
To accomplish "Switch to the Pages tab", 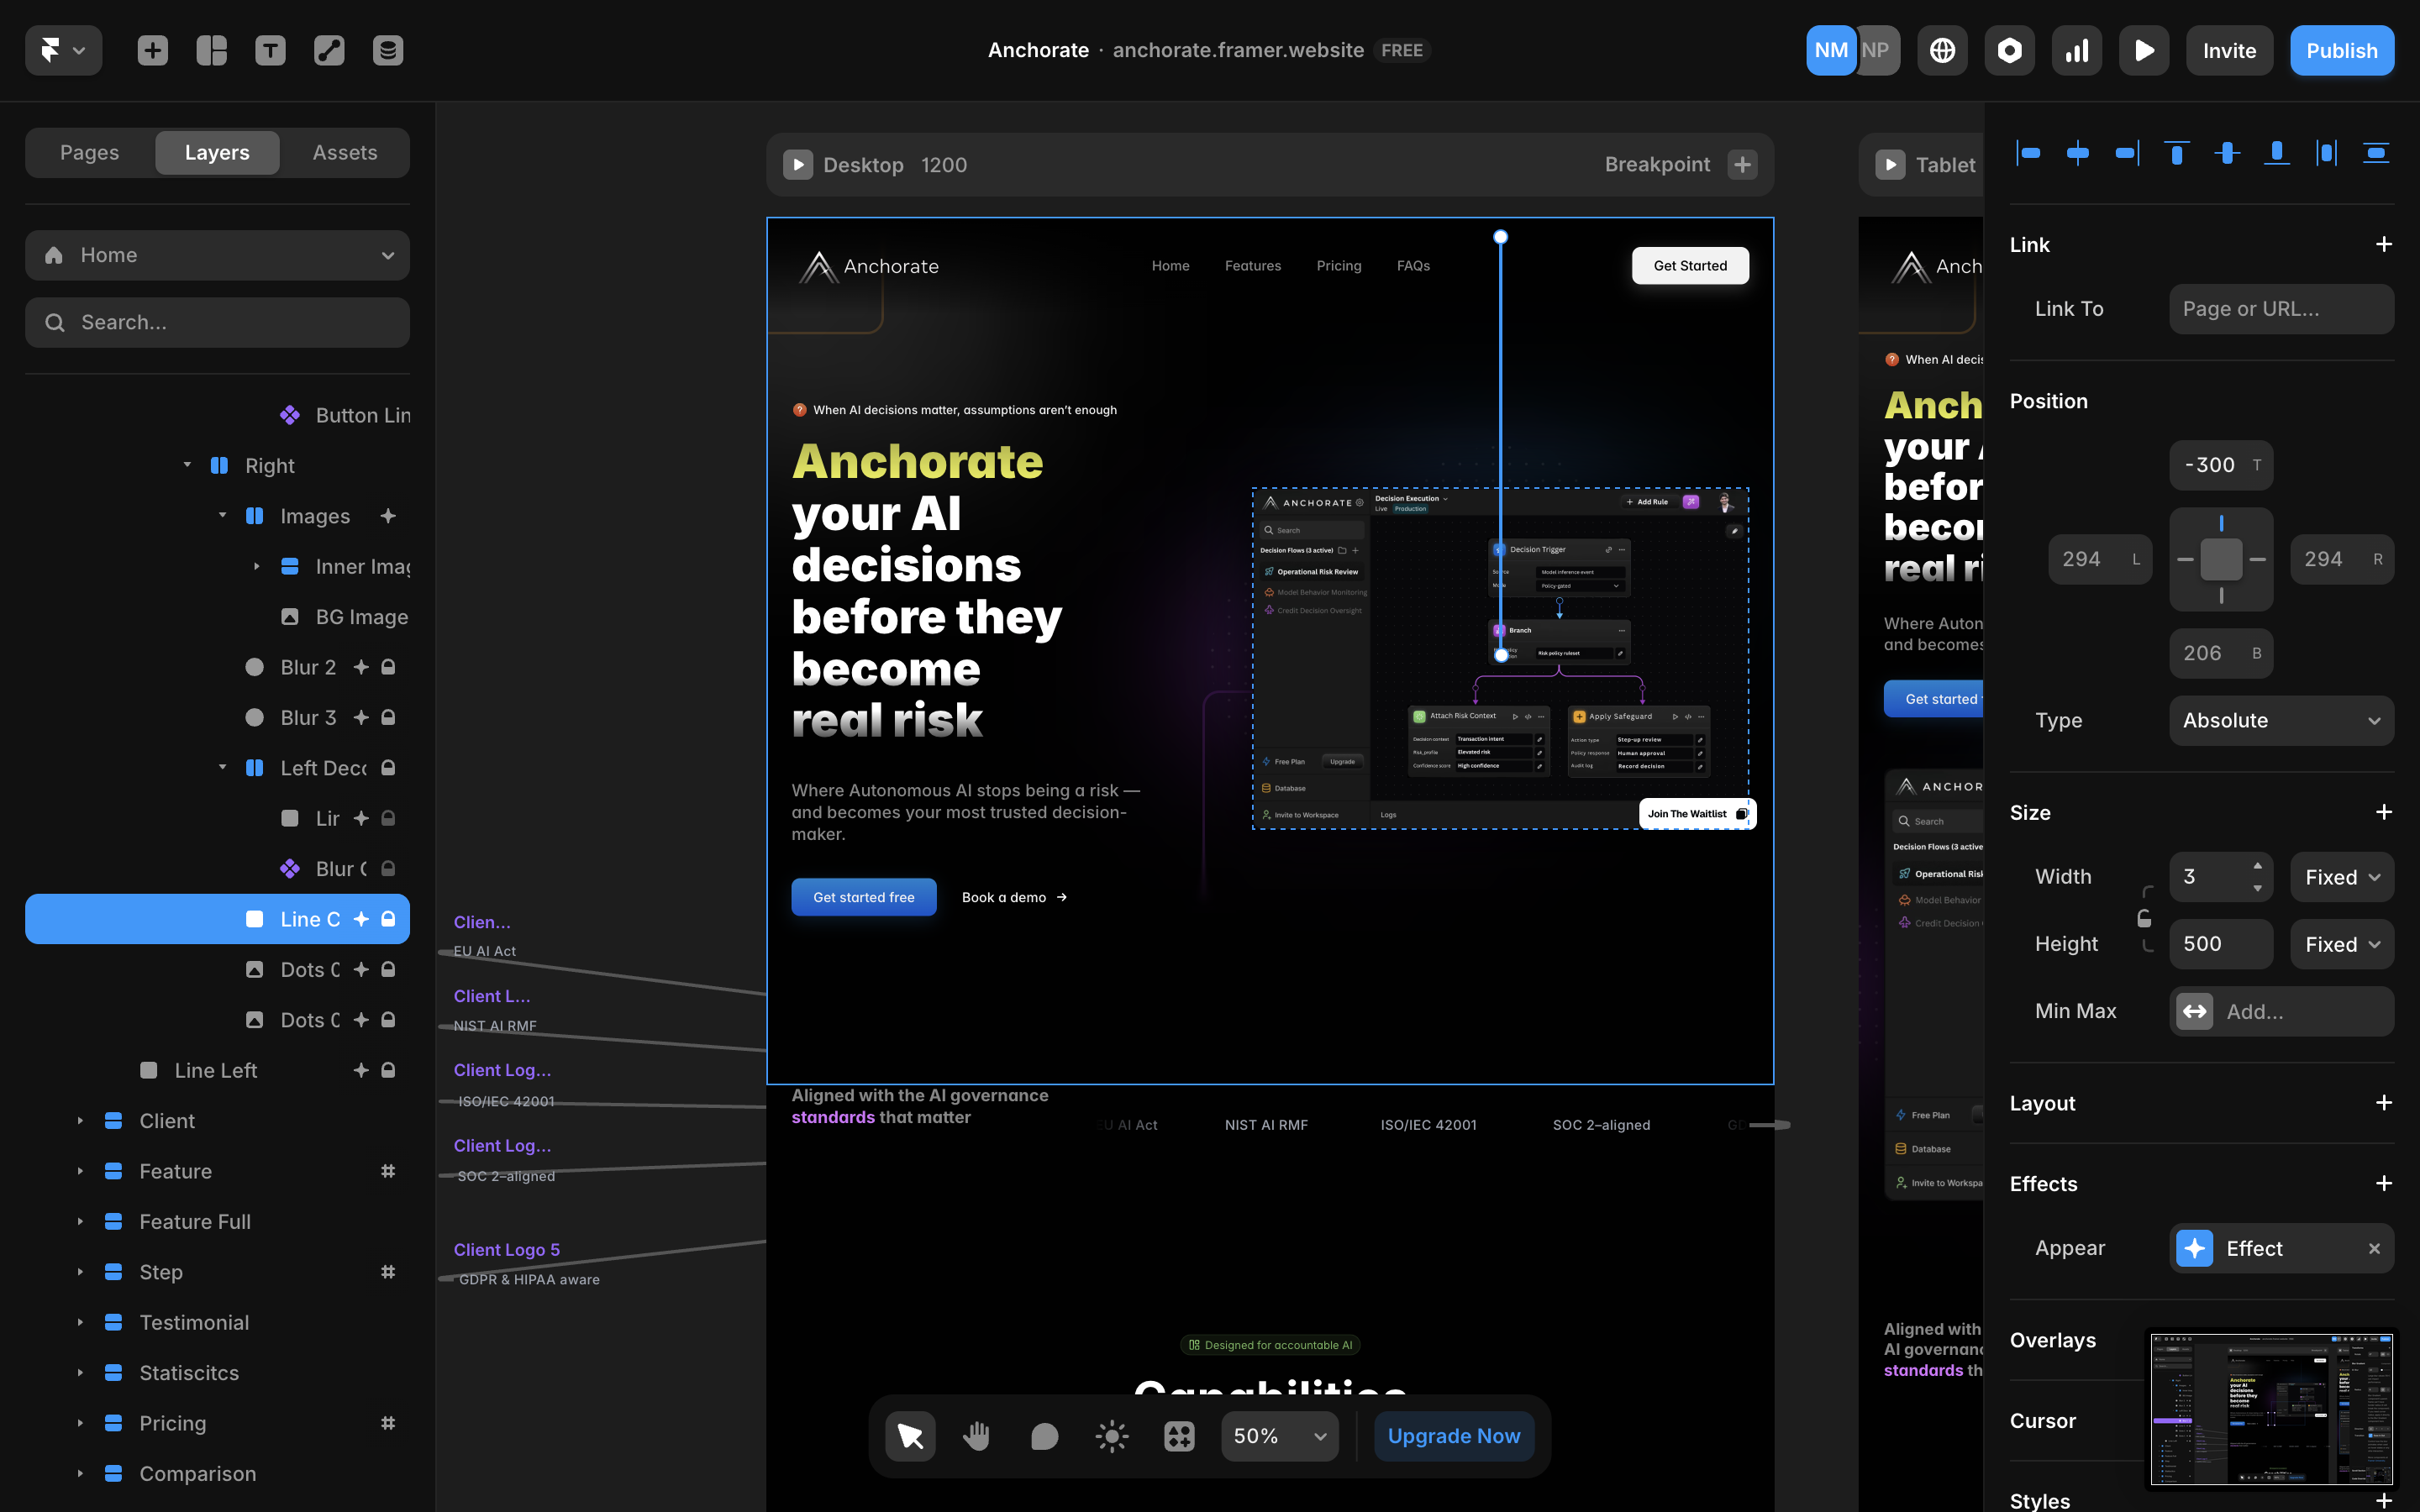I will pyautogui.click(x=89, y=152).
